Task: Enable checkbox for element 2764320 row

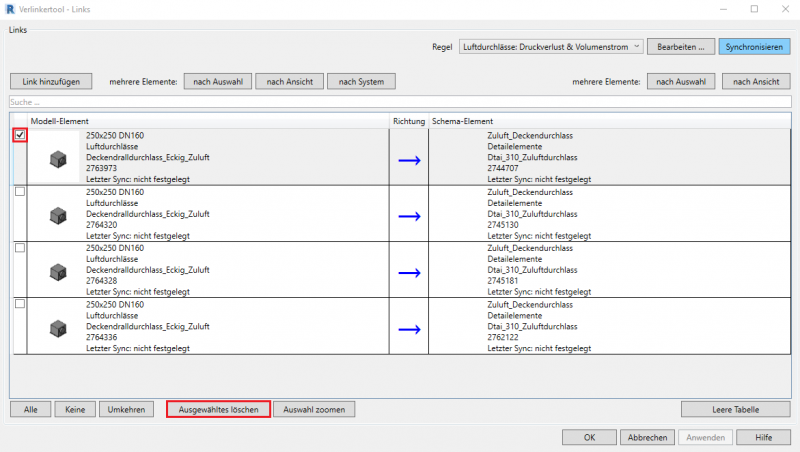Action: click(x=20, y=191)
